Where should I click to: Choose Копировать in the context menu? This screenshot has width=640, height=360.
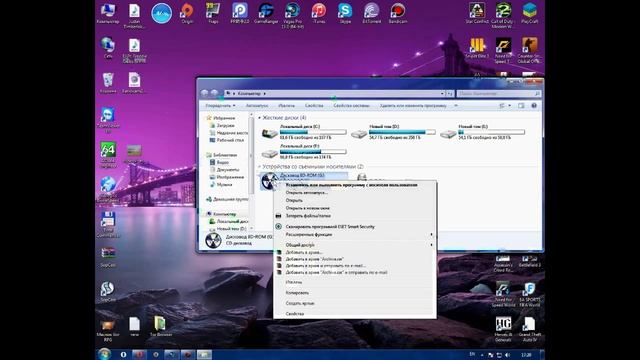point(354,293)
